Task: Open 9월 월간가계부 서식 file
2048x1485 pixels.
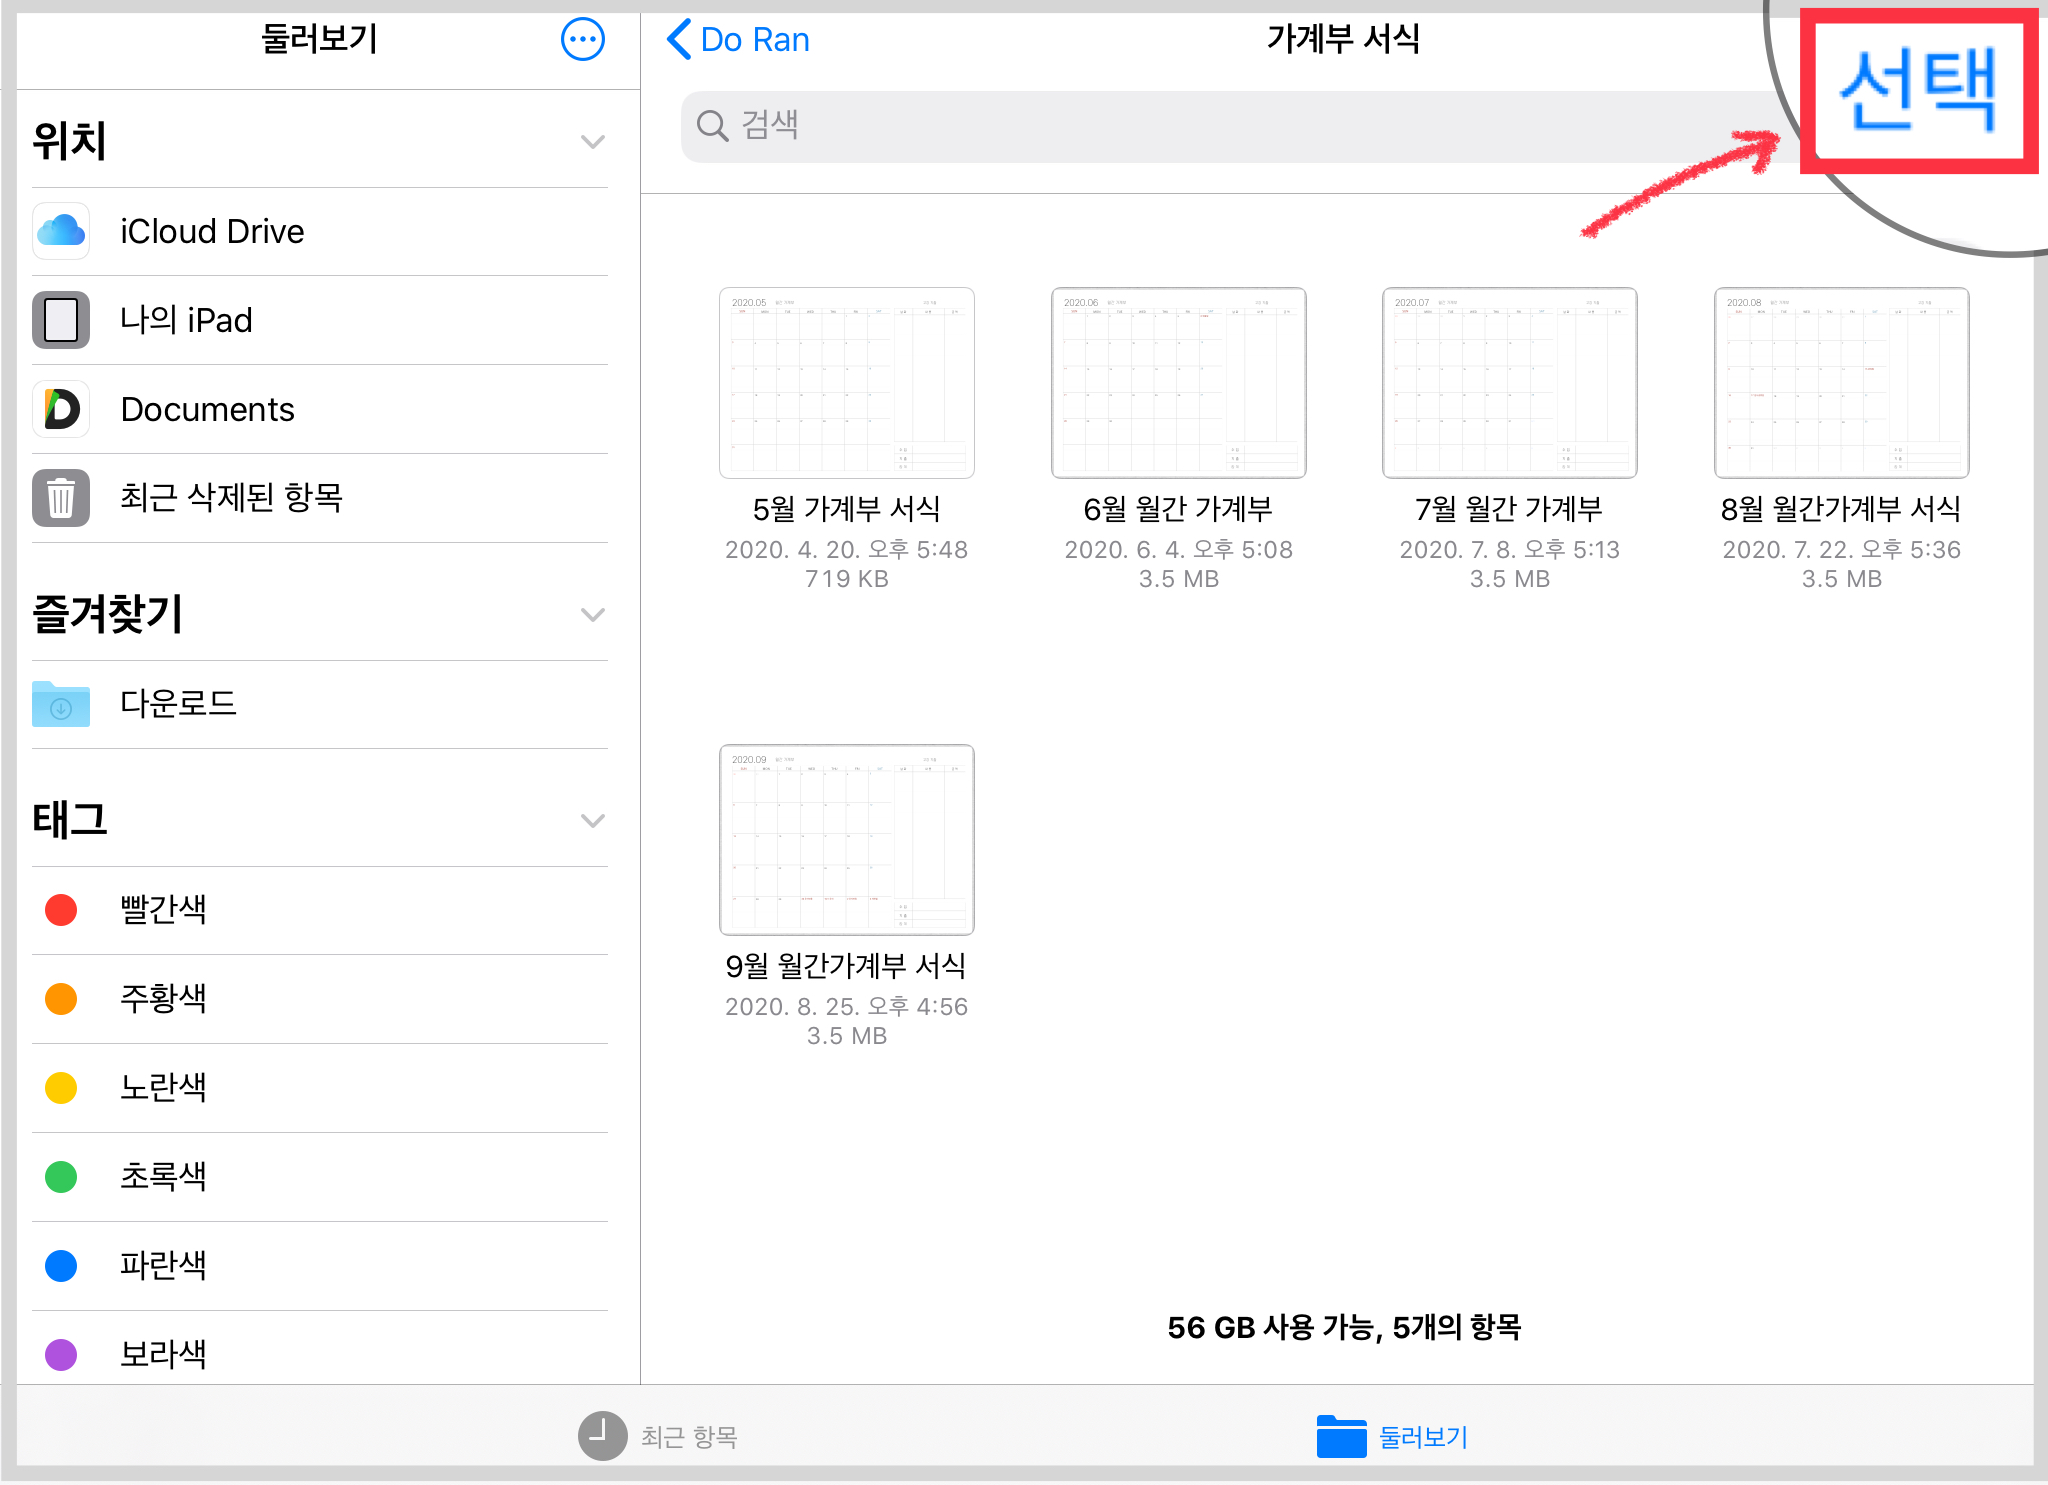Action: [846, 840]
